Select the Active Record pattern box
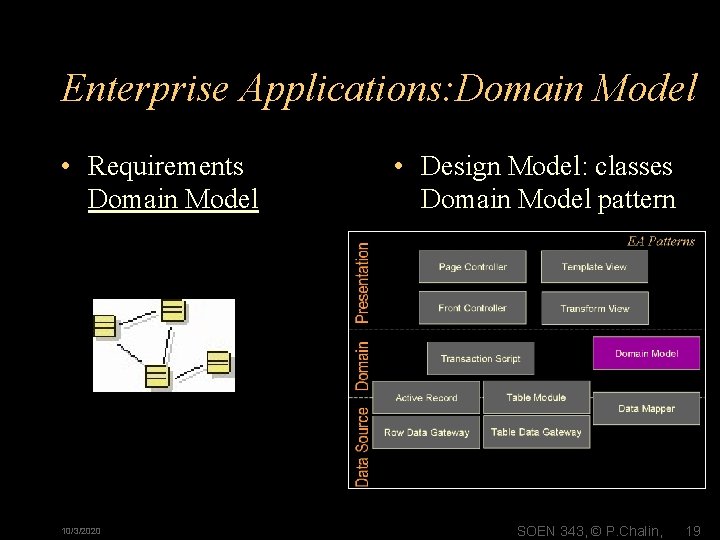The height and width of the screenshot is (540, 720). tap(426, 398)
